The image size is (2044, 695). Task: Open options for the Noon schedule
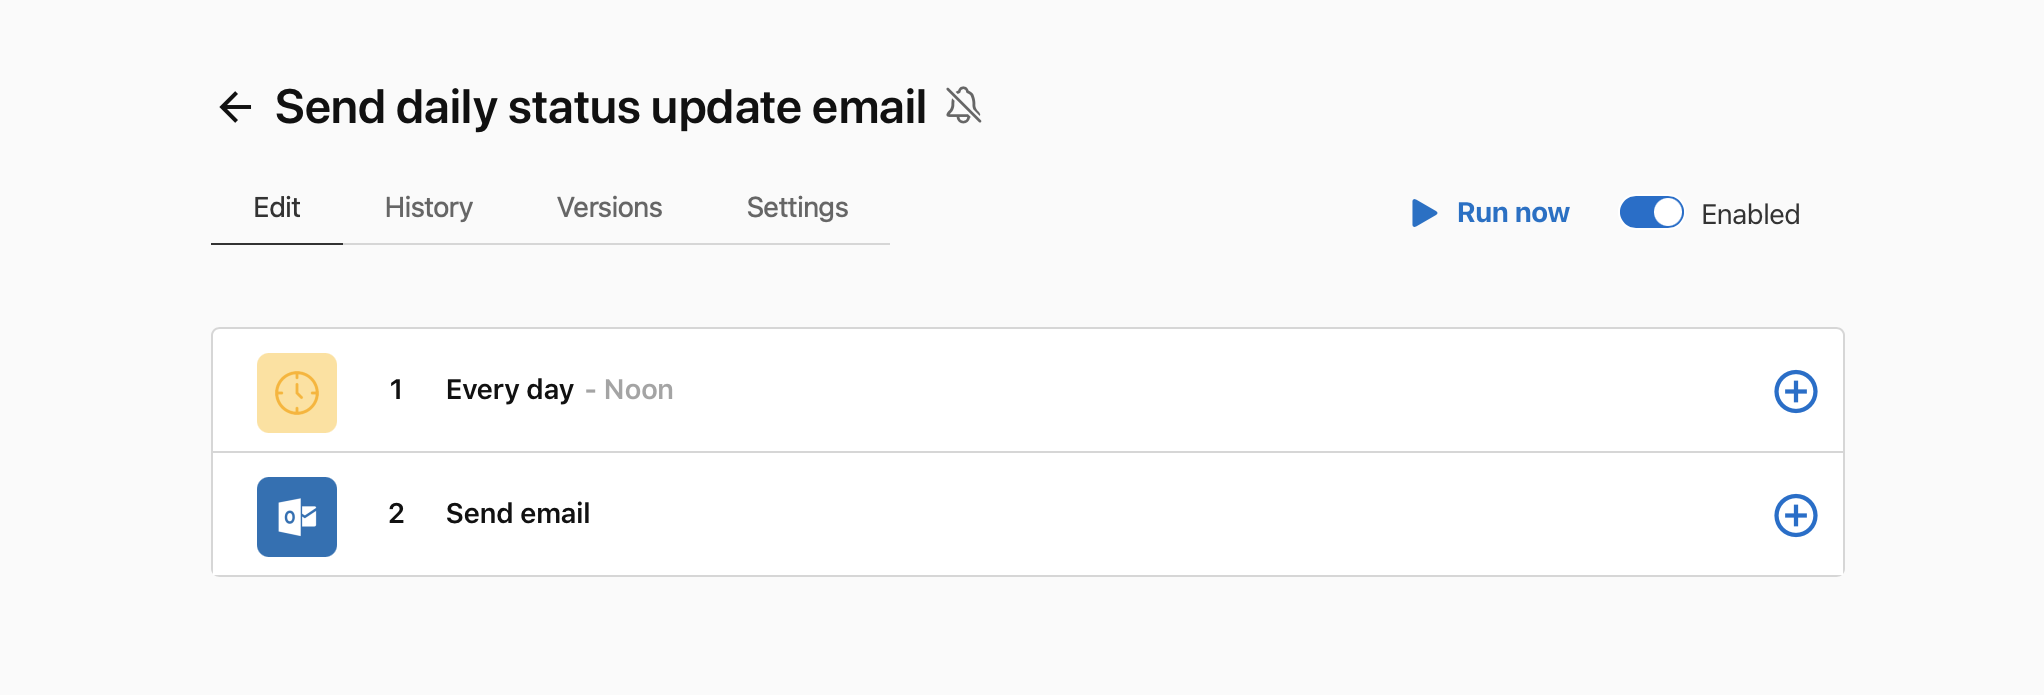[638, 390]
